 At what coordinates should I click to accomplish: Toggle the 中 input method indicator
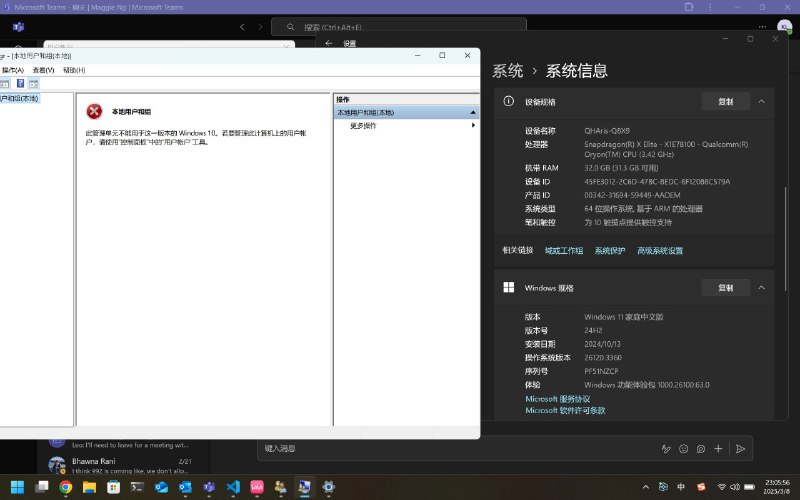[681, 487]
